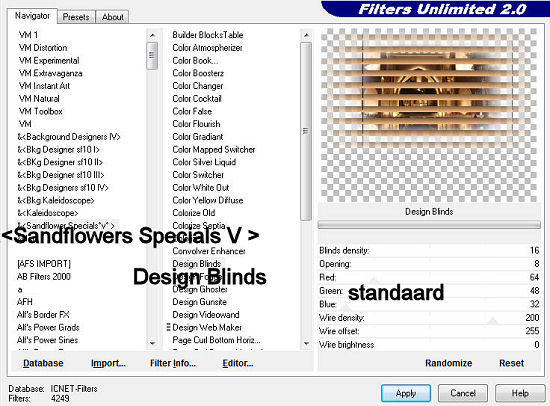Select Bkg Designers sf10 IV category
Viewport: 550px width, 406px height.
tap(63, 188)
